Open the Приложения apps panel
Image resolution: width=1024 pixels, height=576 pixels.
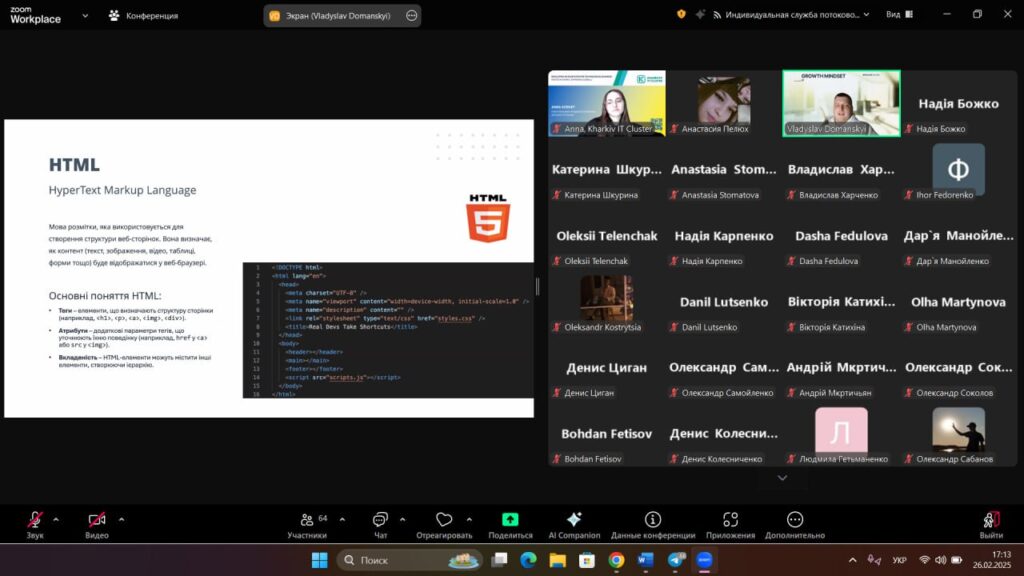(x=730, y=524)
